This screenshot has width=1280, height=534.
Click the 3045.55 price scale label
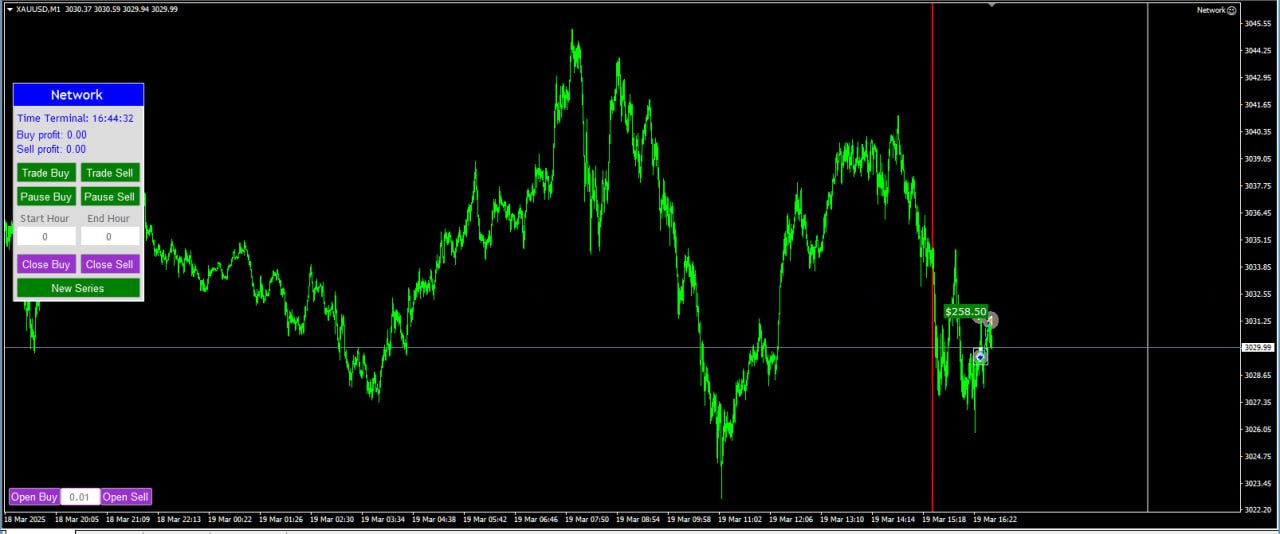pos(1257,23)
